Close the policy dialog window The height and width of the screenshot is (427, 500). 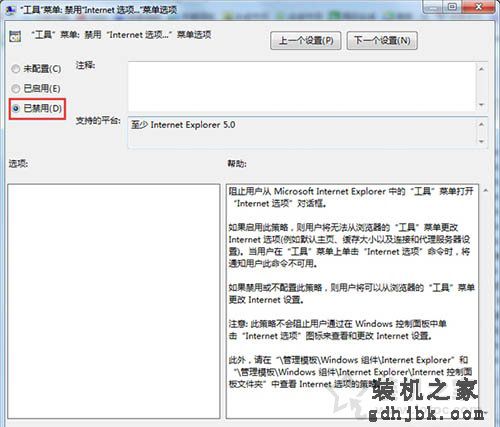point(479,7)
